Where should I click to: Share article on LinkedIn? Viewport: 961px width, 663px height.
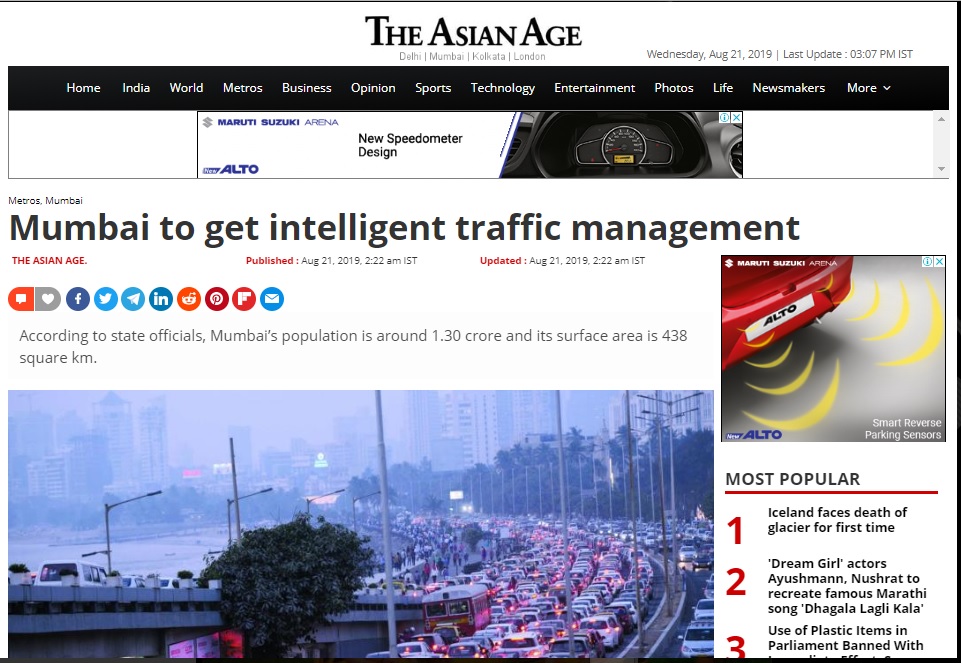point(161,299)
